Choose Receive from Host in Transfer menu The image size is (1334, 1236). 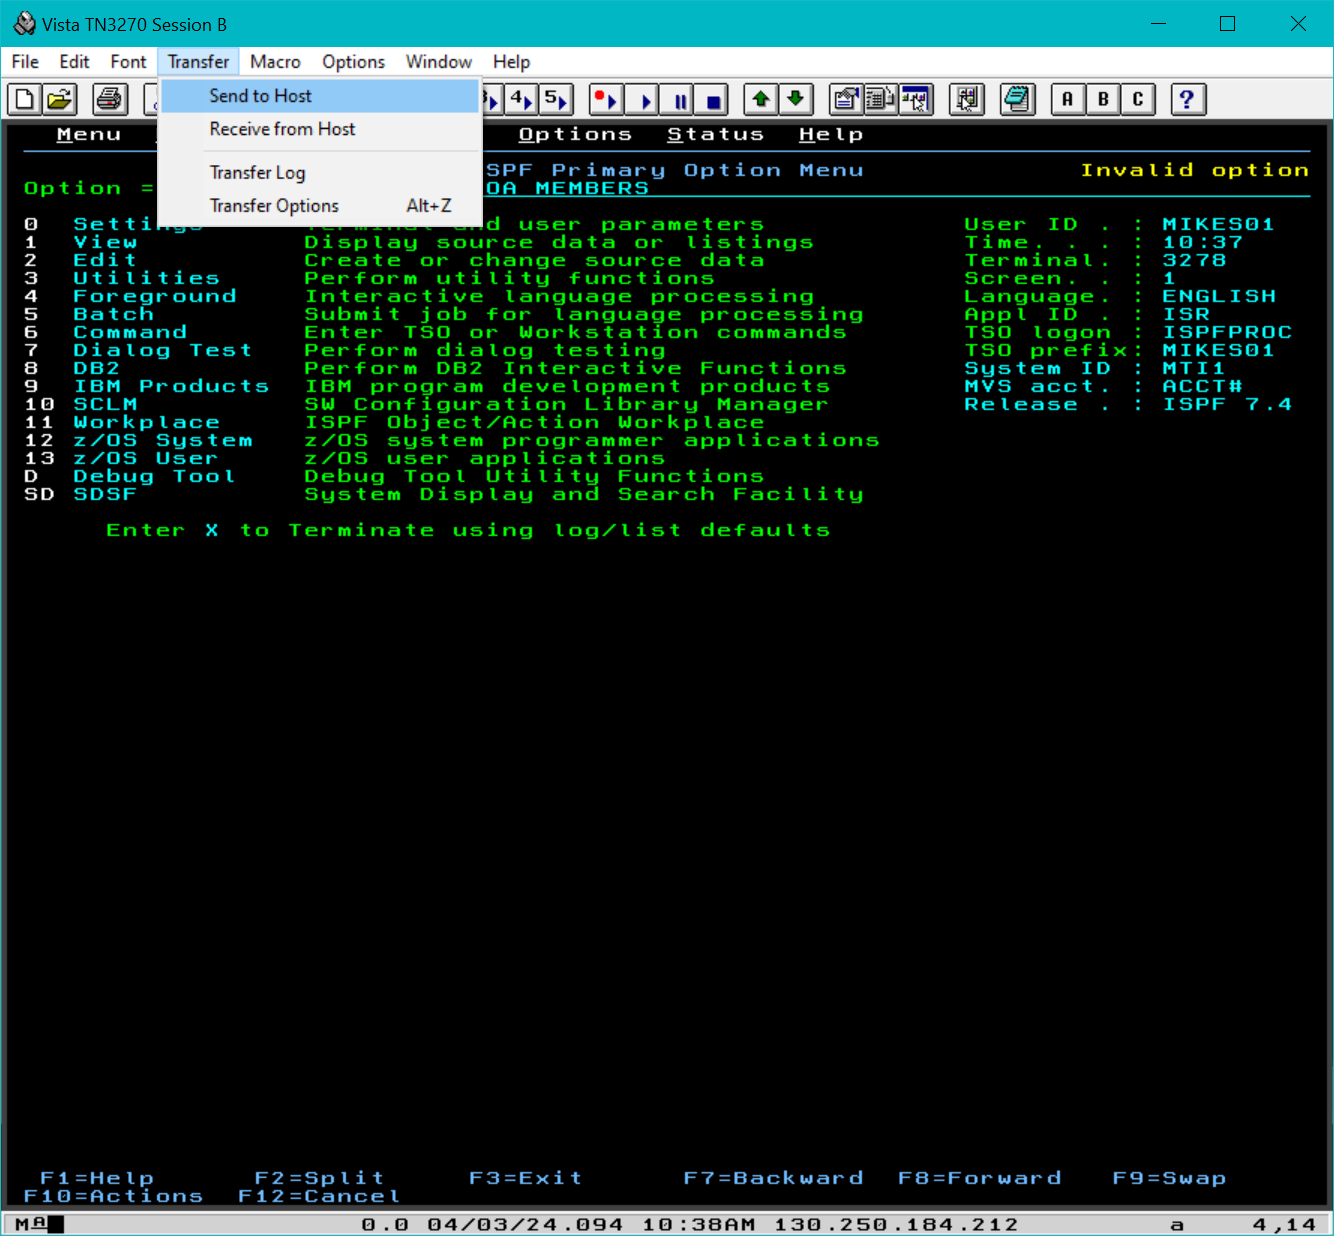tap(282, 129)
